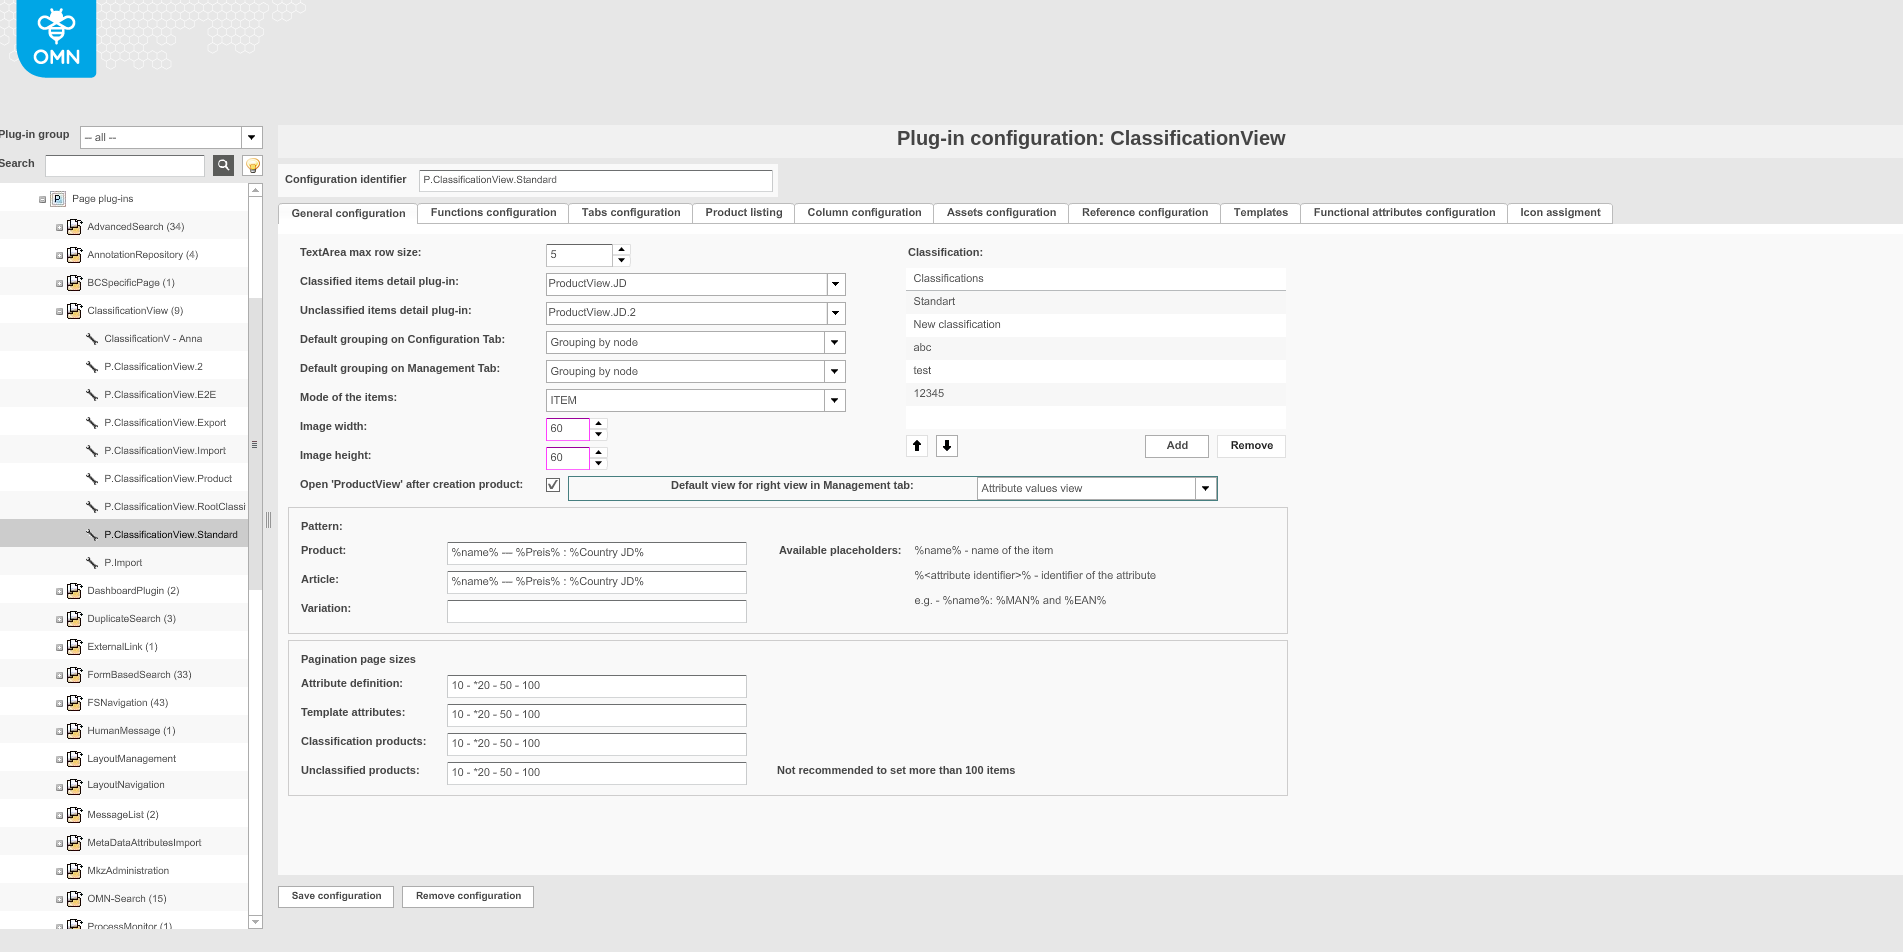Select 'New classification' in the Classification list

coord(956,324)
